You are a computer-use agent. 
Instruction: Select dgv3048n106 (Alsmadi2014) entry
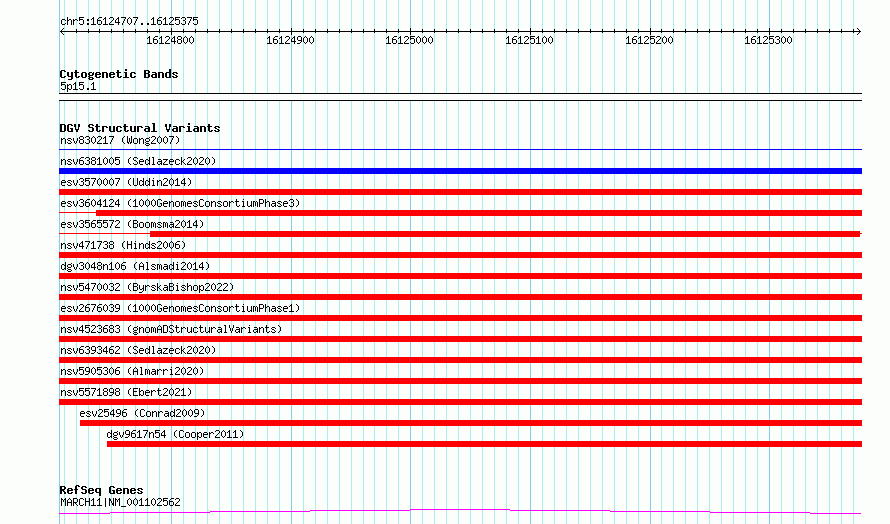pos(135,266)
